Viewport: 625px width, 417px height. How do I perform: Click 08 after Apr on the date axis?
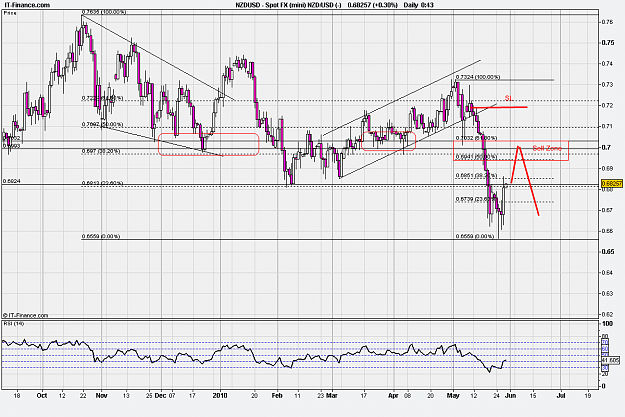pos(407,395)
